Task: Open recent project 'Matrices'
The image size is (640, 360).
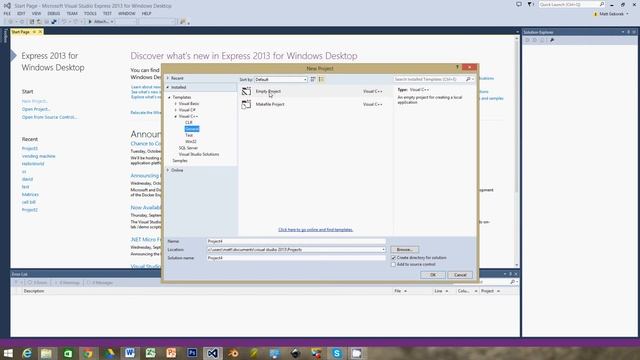Action: coord(30,195)
